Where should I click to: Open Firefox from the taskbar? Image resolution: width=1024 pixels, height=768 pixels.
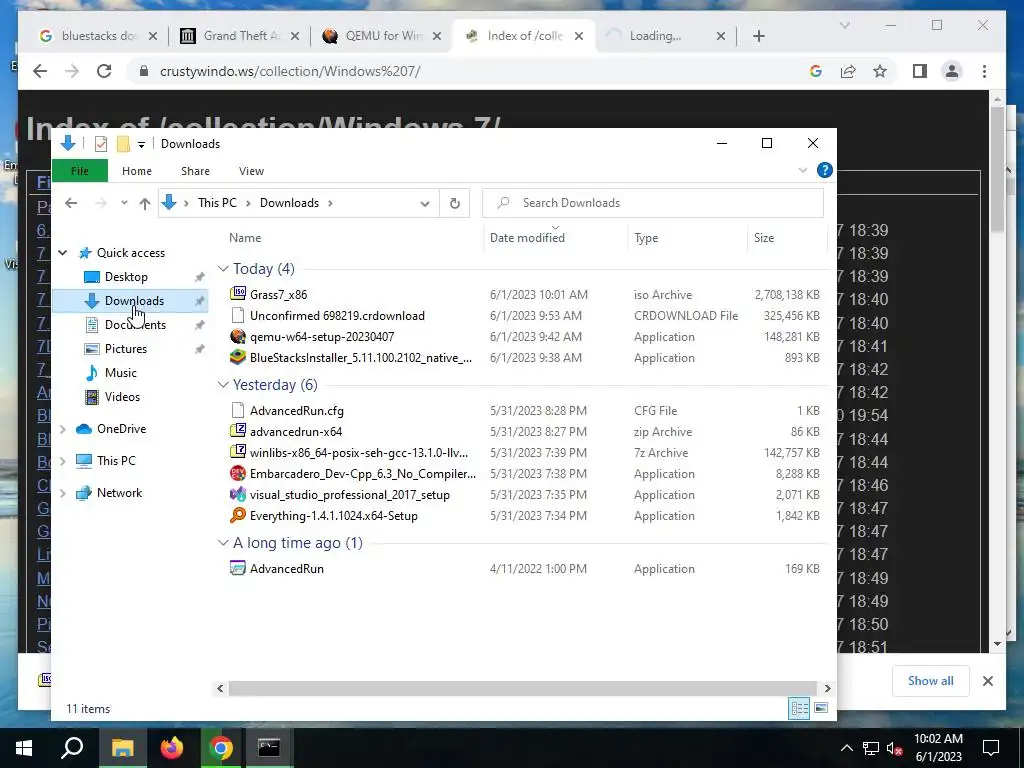(x=172, y=747)
